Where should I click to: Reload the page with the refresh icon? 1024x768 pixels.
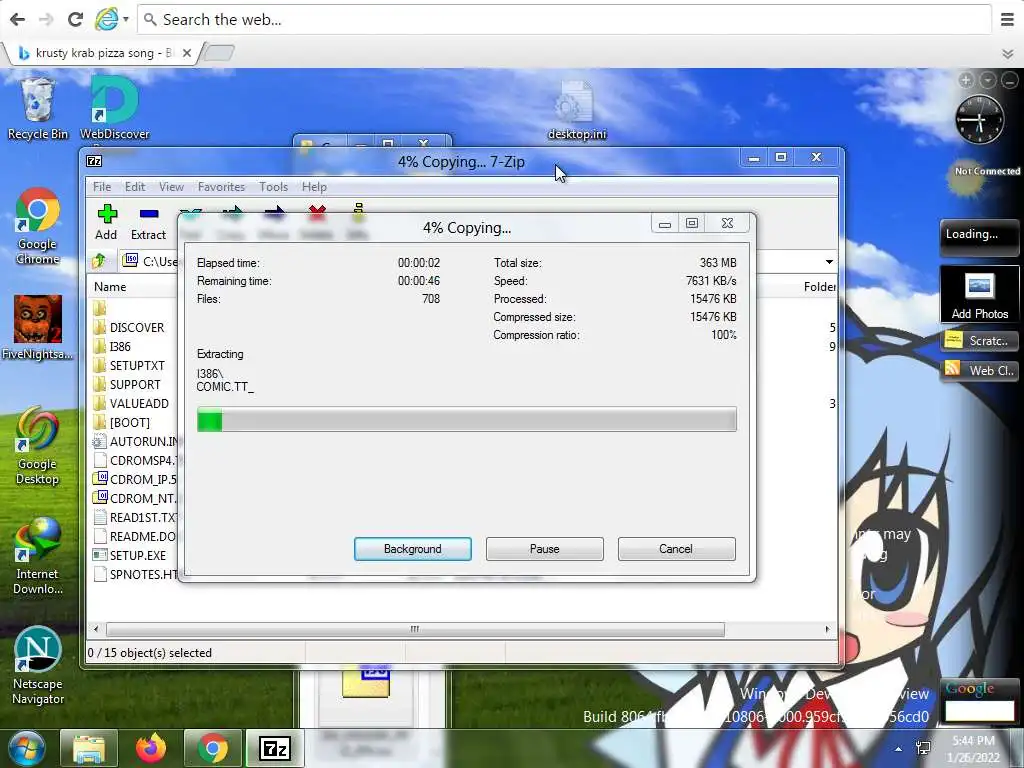[75, 20]
